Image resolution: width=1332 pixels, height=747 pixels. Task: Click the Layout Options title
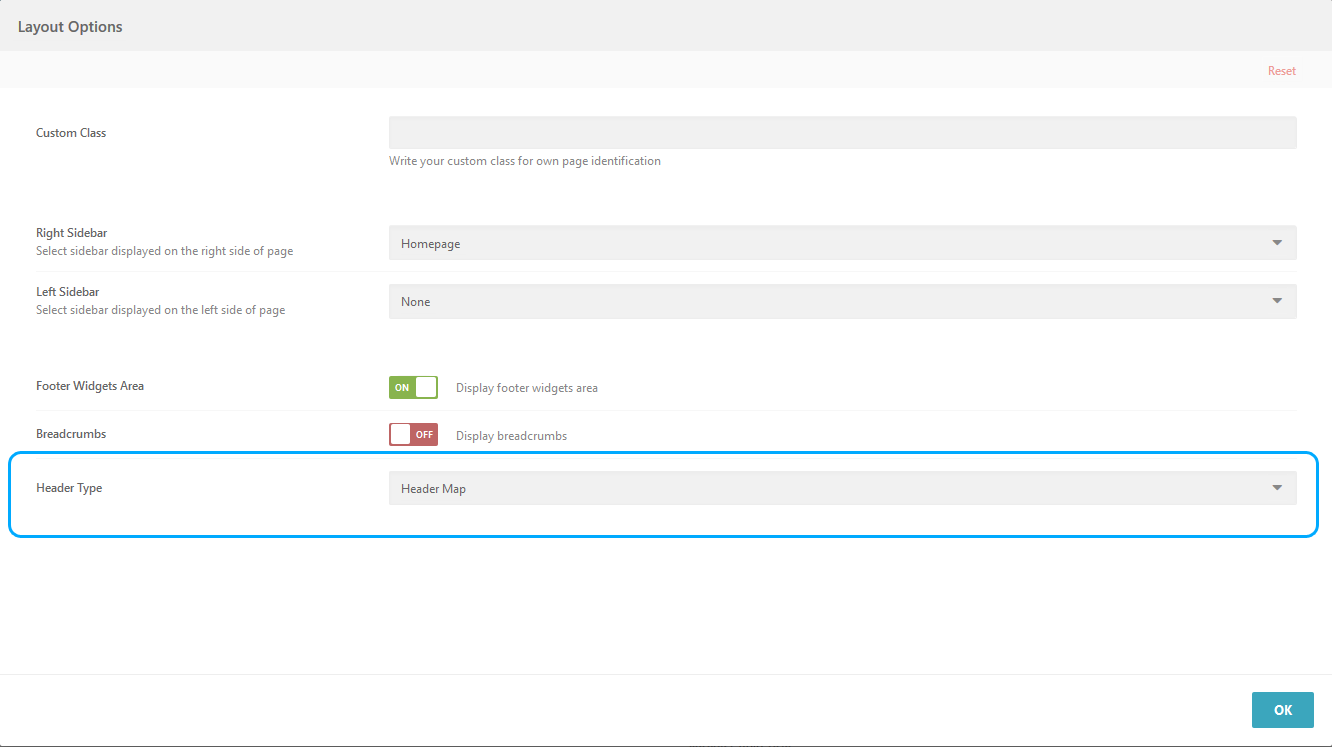(70, 27)
